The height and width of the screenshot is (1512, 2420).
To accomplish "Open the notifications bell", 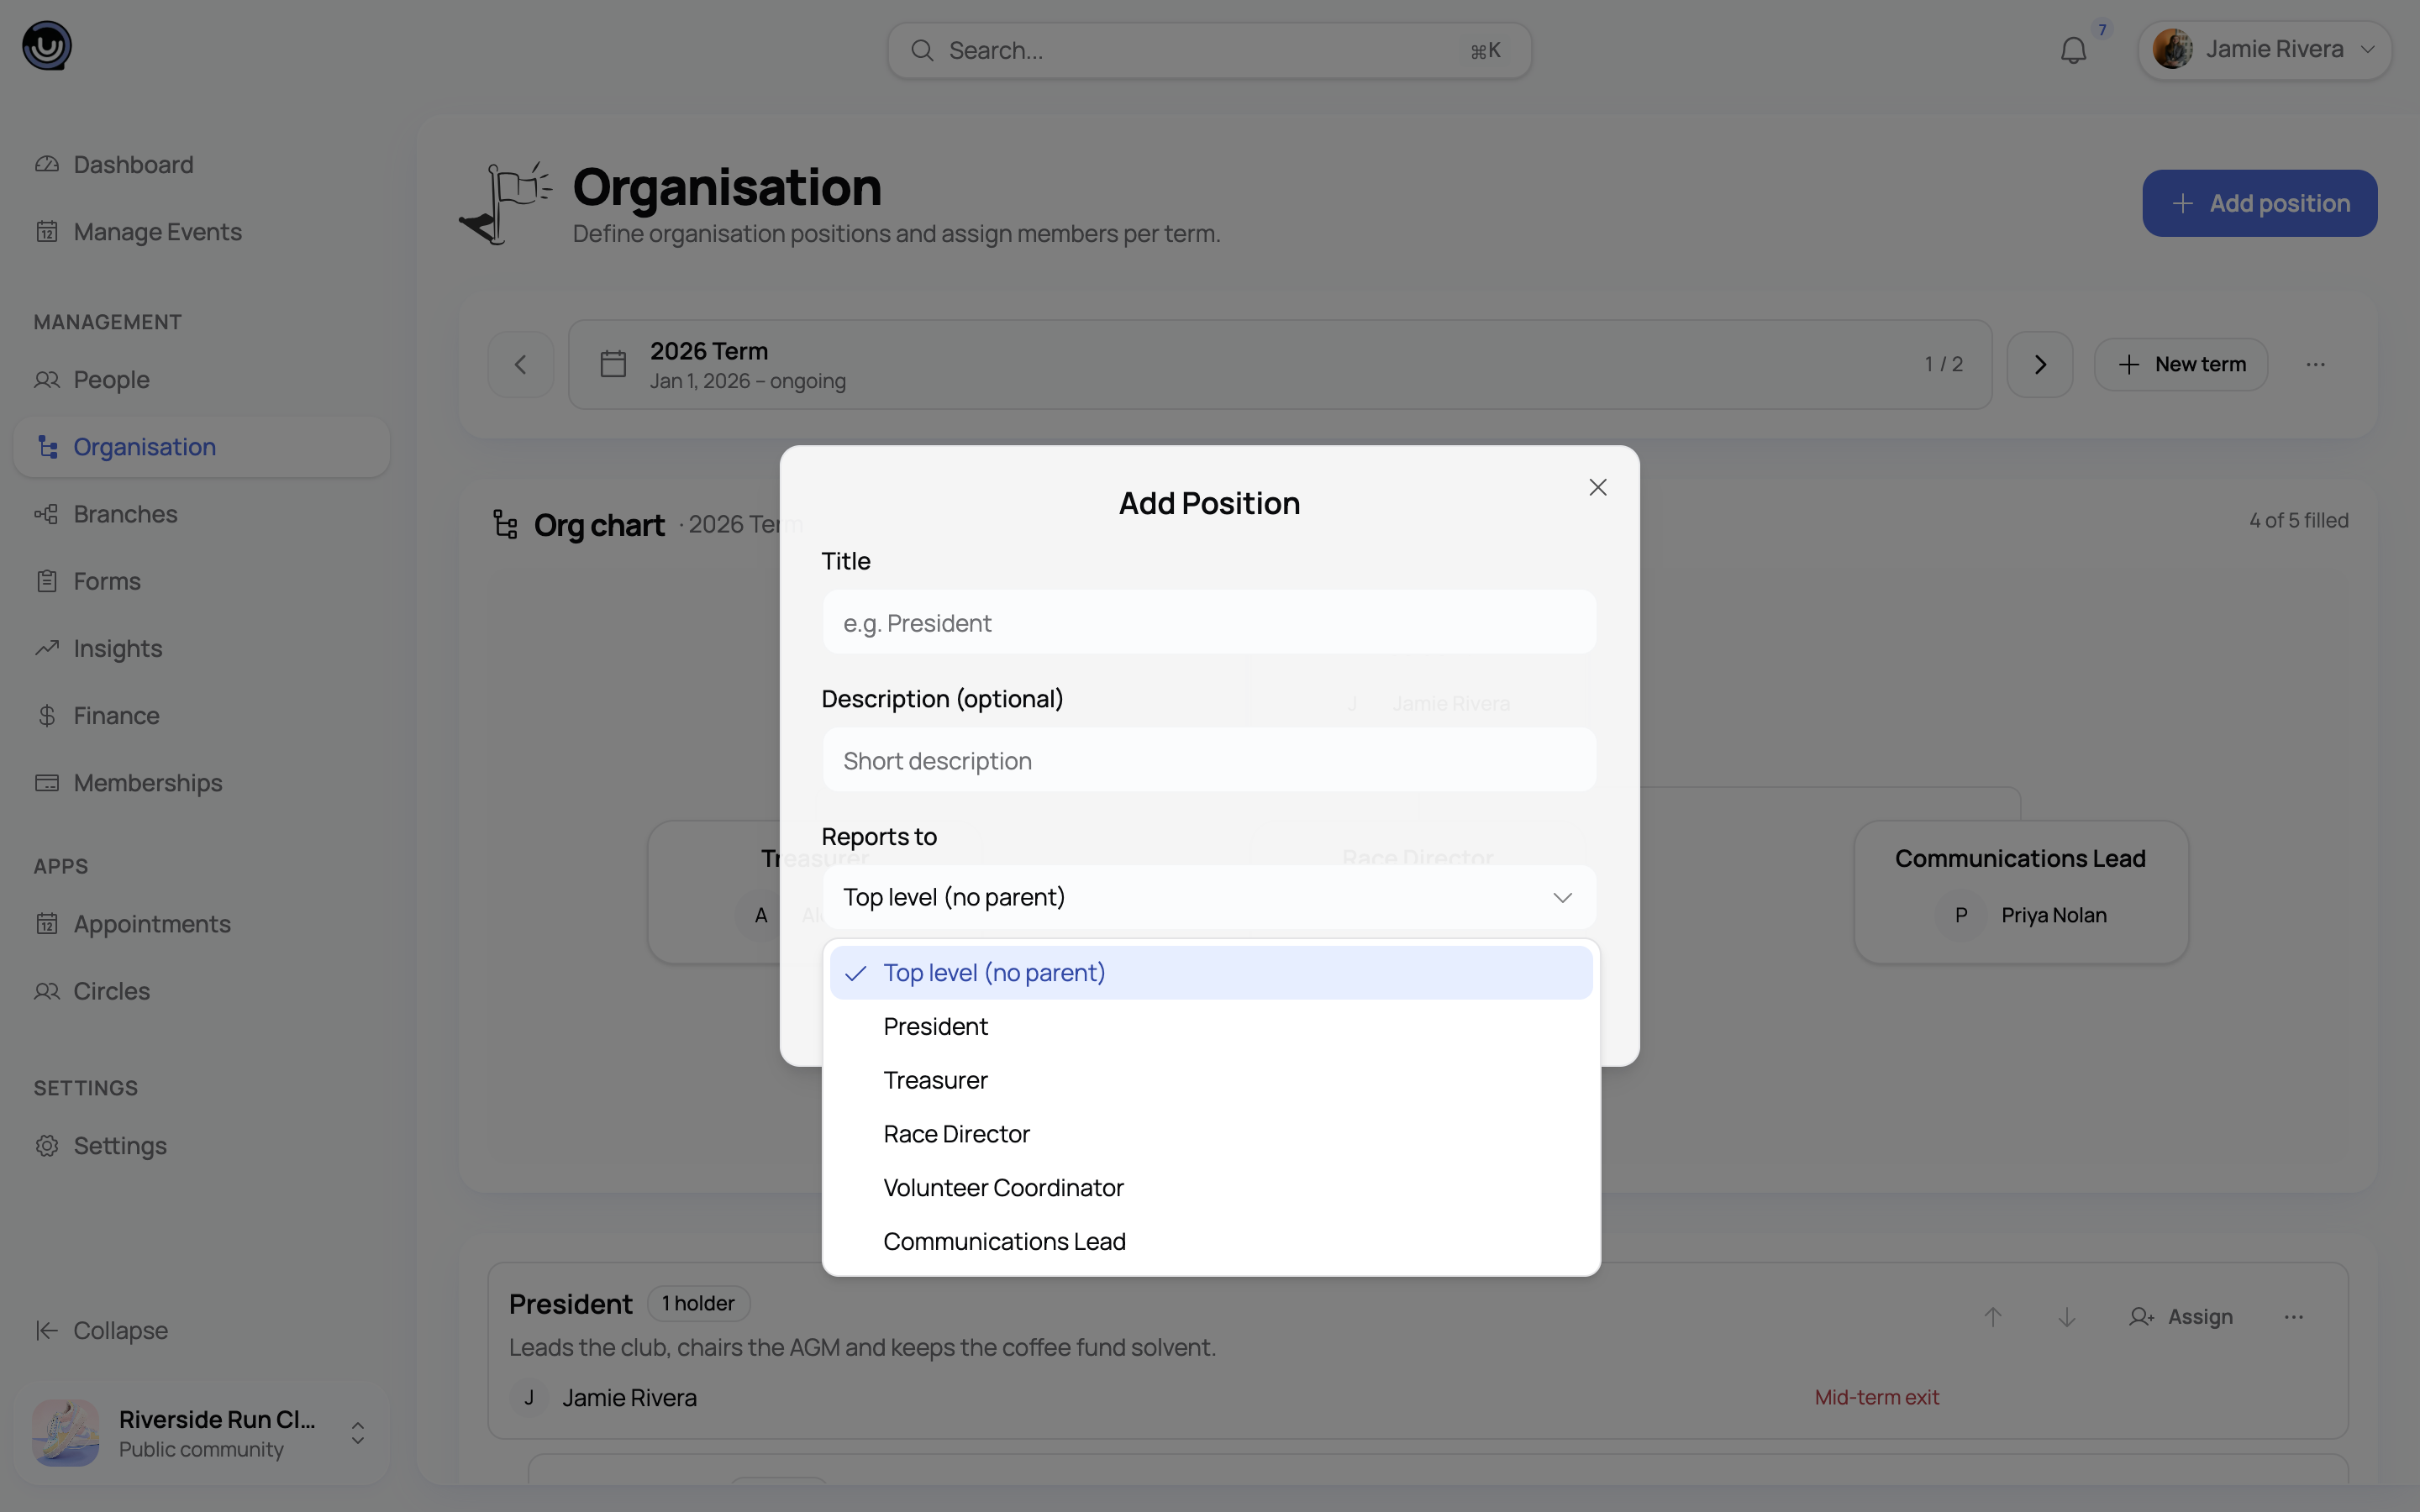I will point(2073,50).
